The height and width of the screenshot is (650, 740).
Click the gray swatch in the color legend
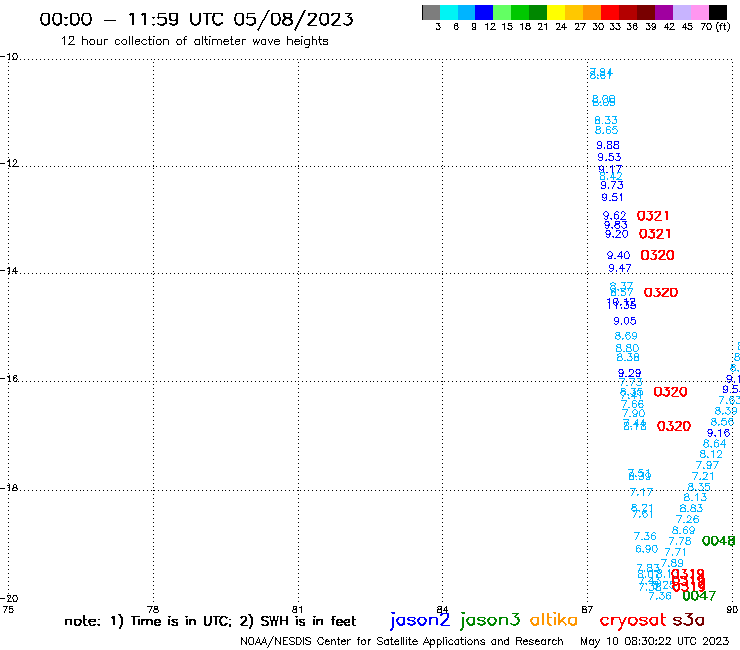(x=431, y=12)
